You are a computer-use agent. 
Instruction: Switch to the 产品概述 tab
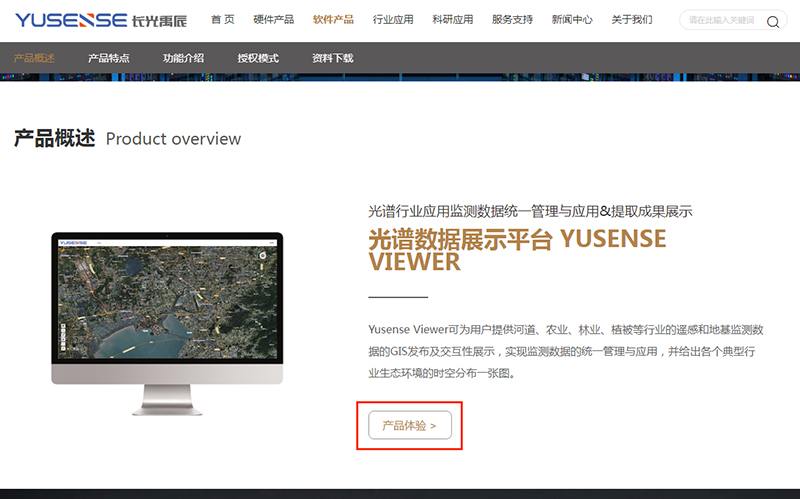(x=34, y=58)
